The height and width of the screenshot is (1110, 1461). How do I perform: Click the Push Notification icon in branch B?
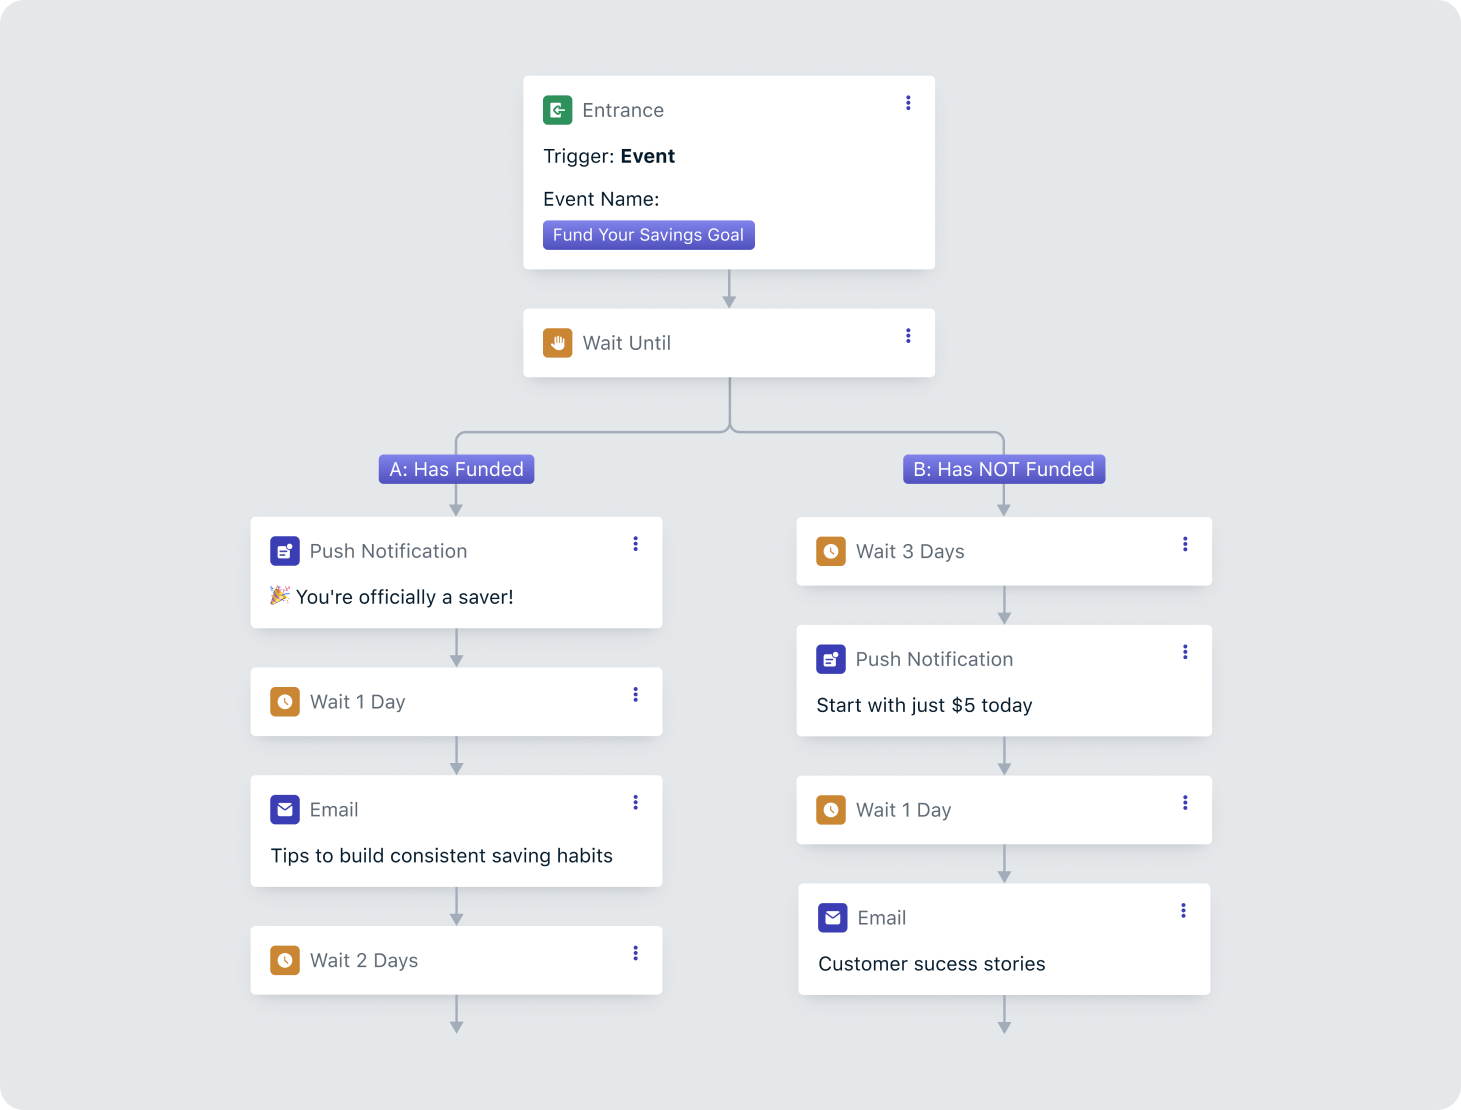coord(831,659)
